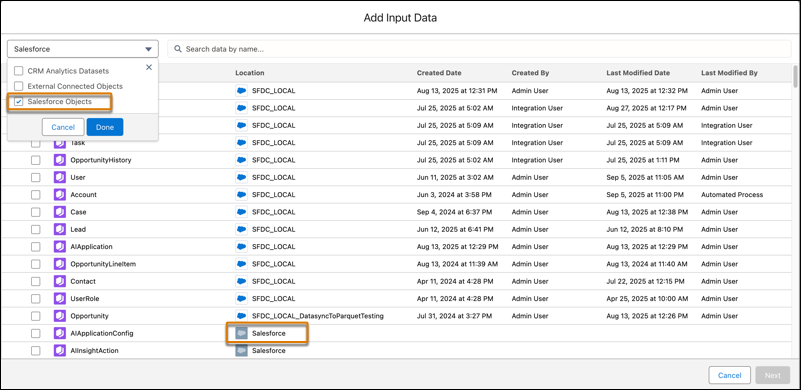Click the OpportunityLineItem object icon

(x=60, y=264)
